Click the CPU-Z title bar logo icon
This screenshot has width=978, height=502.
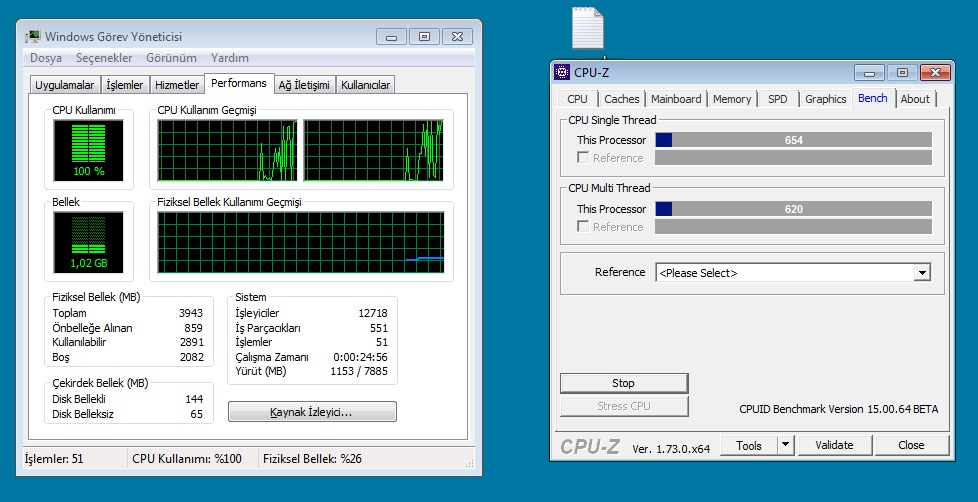561,72
